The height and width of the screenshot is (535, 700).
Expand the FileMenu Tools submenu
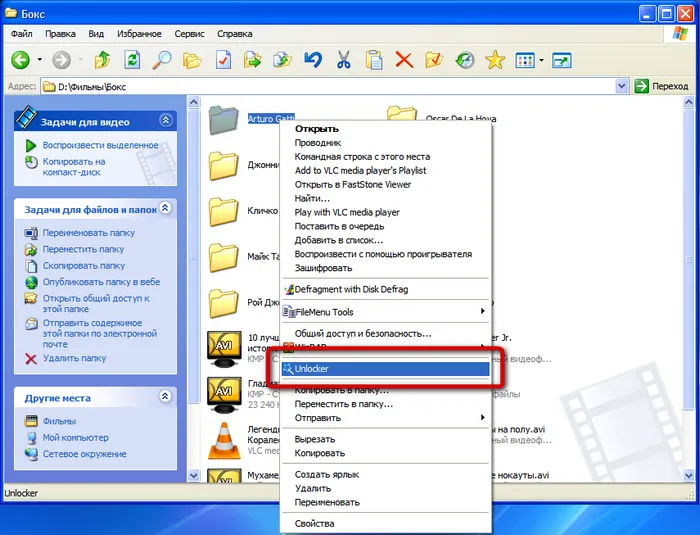pos(390,312)
